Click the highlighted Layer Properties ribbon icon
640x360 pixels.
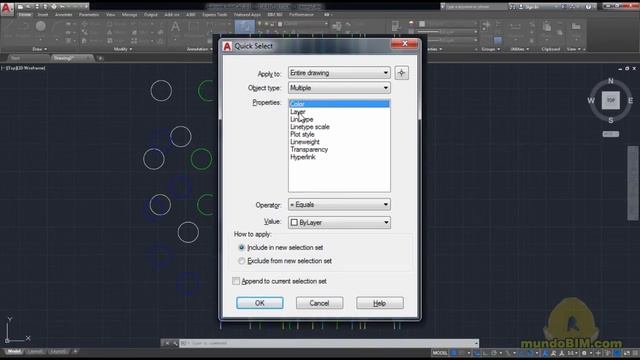pyautogui.click(x=245, y=27)
